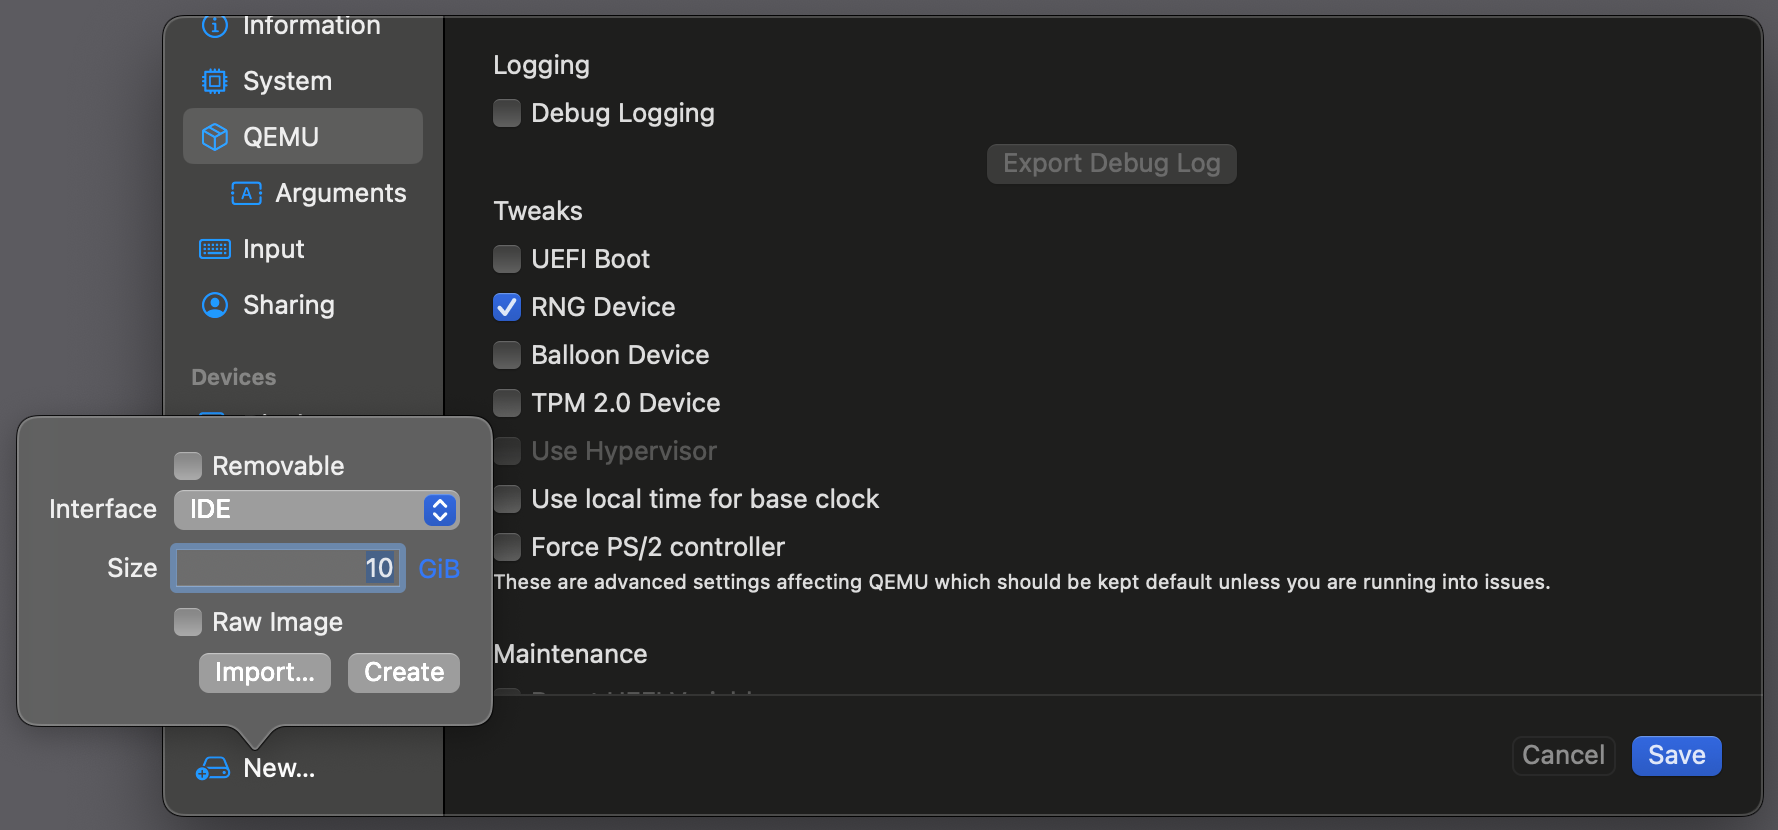Click the Information icon in sidebar
The height and width of the screenshot is (830, 1778).
pyautogui.click(x=214, y=26)
